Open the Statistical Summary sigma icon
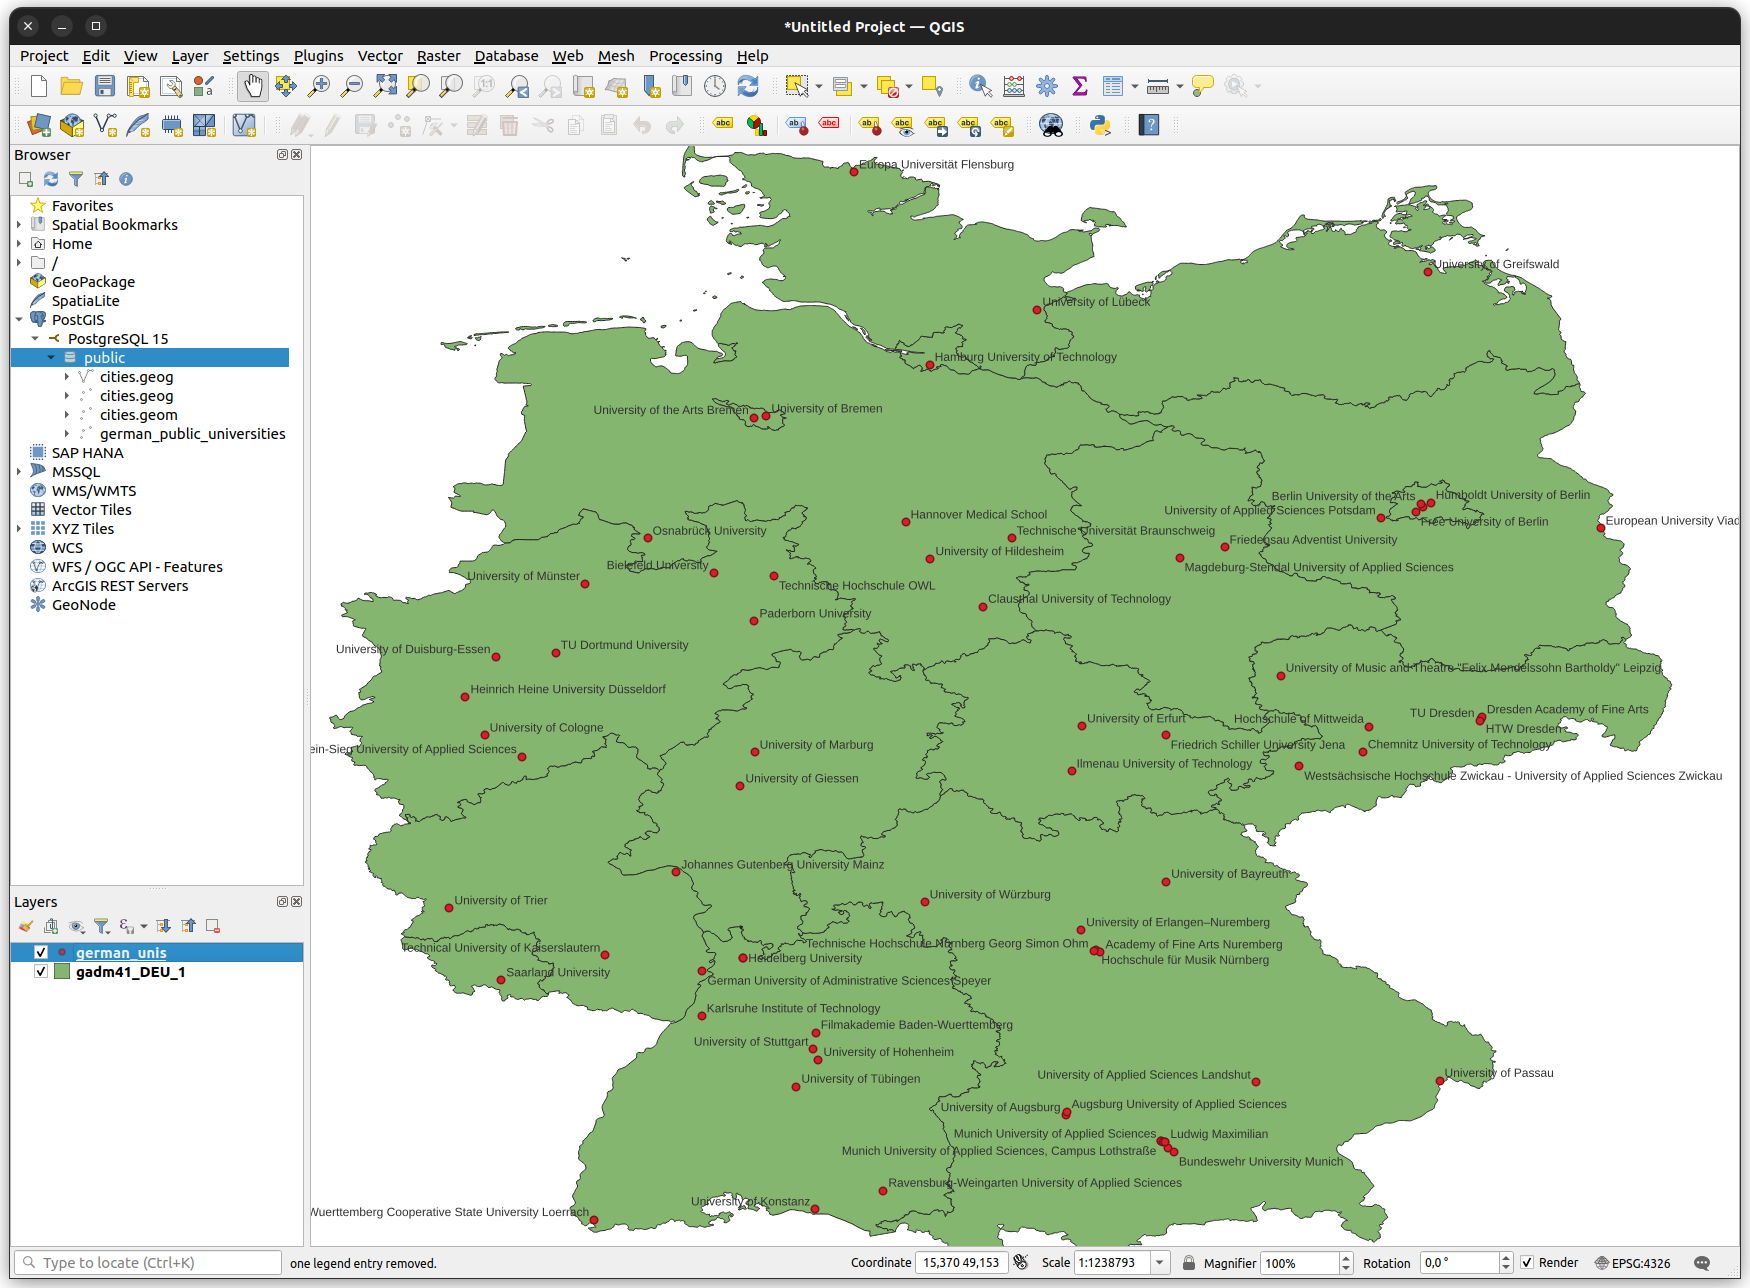Screen dimensions: 1750x1288 [1080, 87]
